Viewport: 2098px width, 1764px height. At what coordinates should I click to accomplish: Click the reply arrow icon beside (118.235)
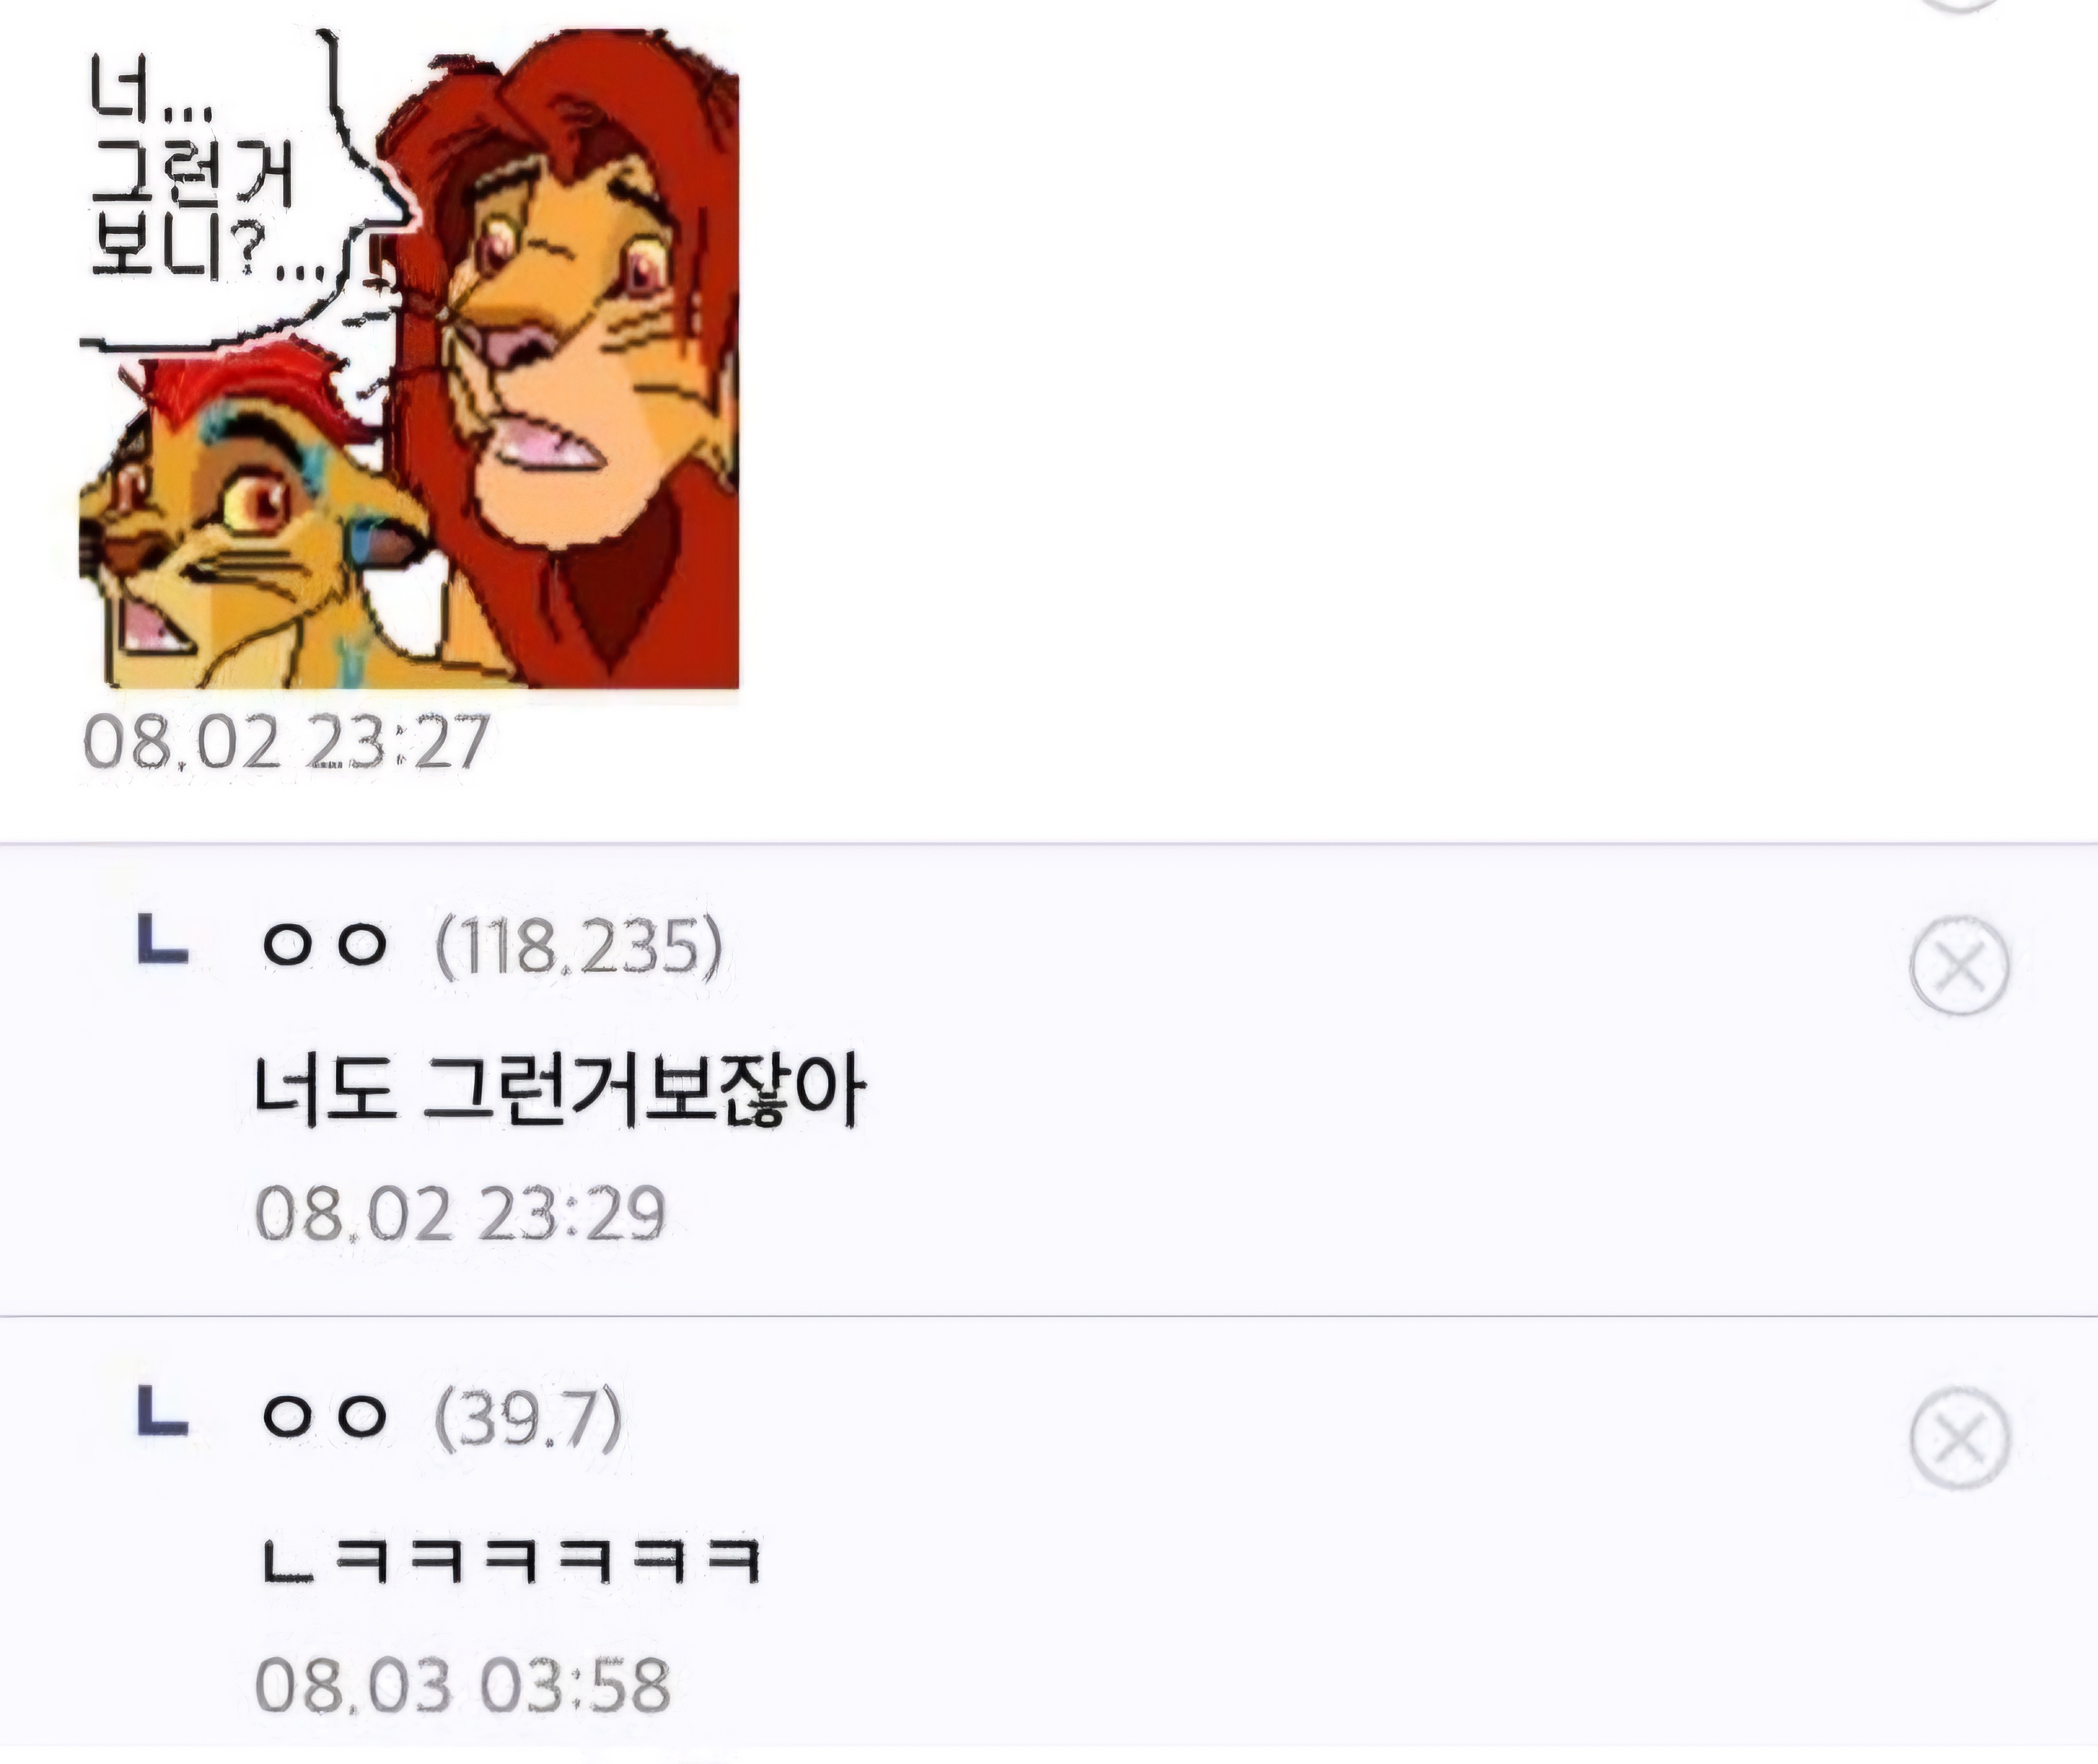[163, 939]
